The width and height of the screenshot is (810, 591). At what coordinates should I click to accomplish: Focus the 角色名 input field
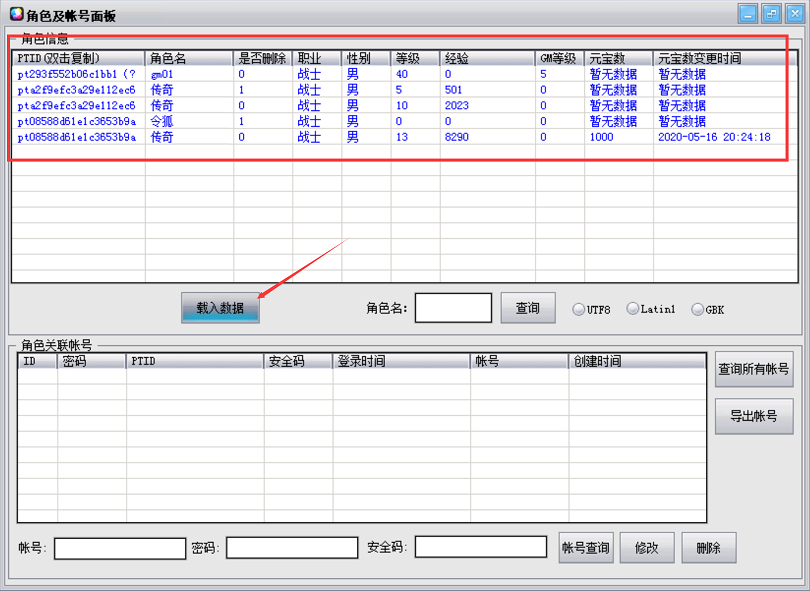(453, 308)
